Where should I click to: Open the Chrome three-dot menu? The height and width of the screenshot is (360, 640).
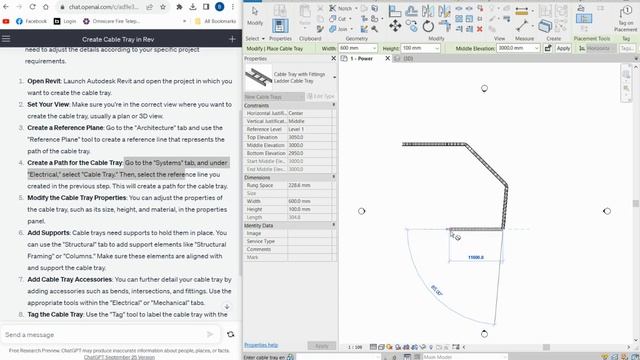pyautogui.click(x=233, y=7)
